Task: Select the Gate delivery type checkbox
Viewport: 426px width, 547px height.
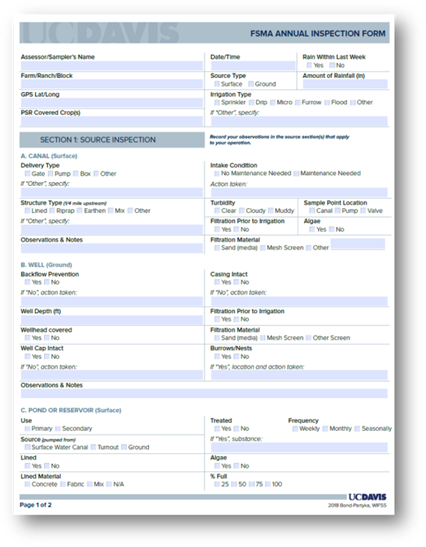Action: (27, 174)
